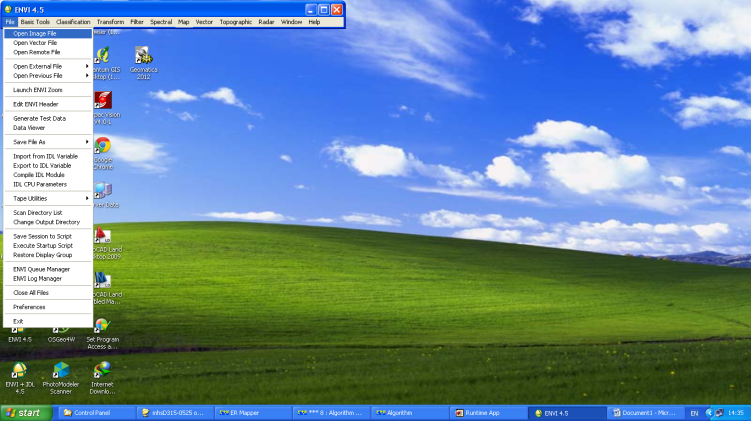This screenshot has height=421, width=751.
Task: Select Export to IDL Variable
Action: tap(48, 166)
